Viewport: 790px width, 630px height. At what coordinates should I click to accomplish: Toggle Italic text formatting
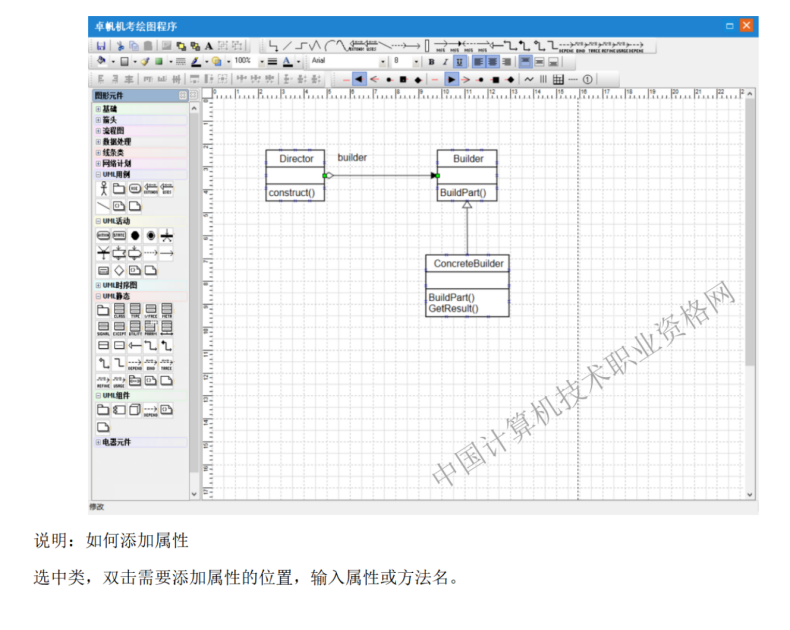point(445,62)
